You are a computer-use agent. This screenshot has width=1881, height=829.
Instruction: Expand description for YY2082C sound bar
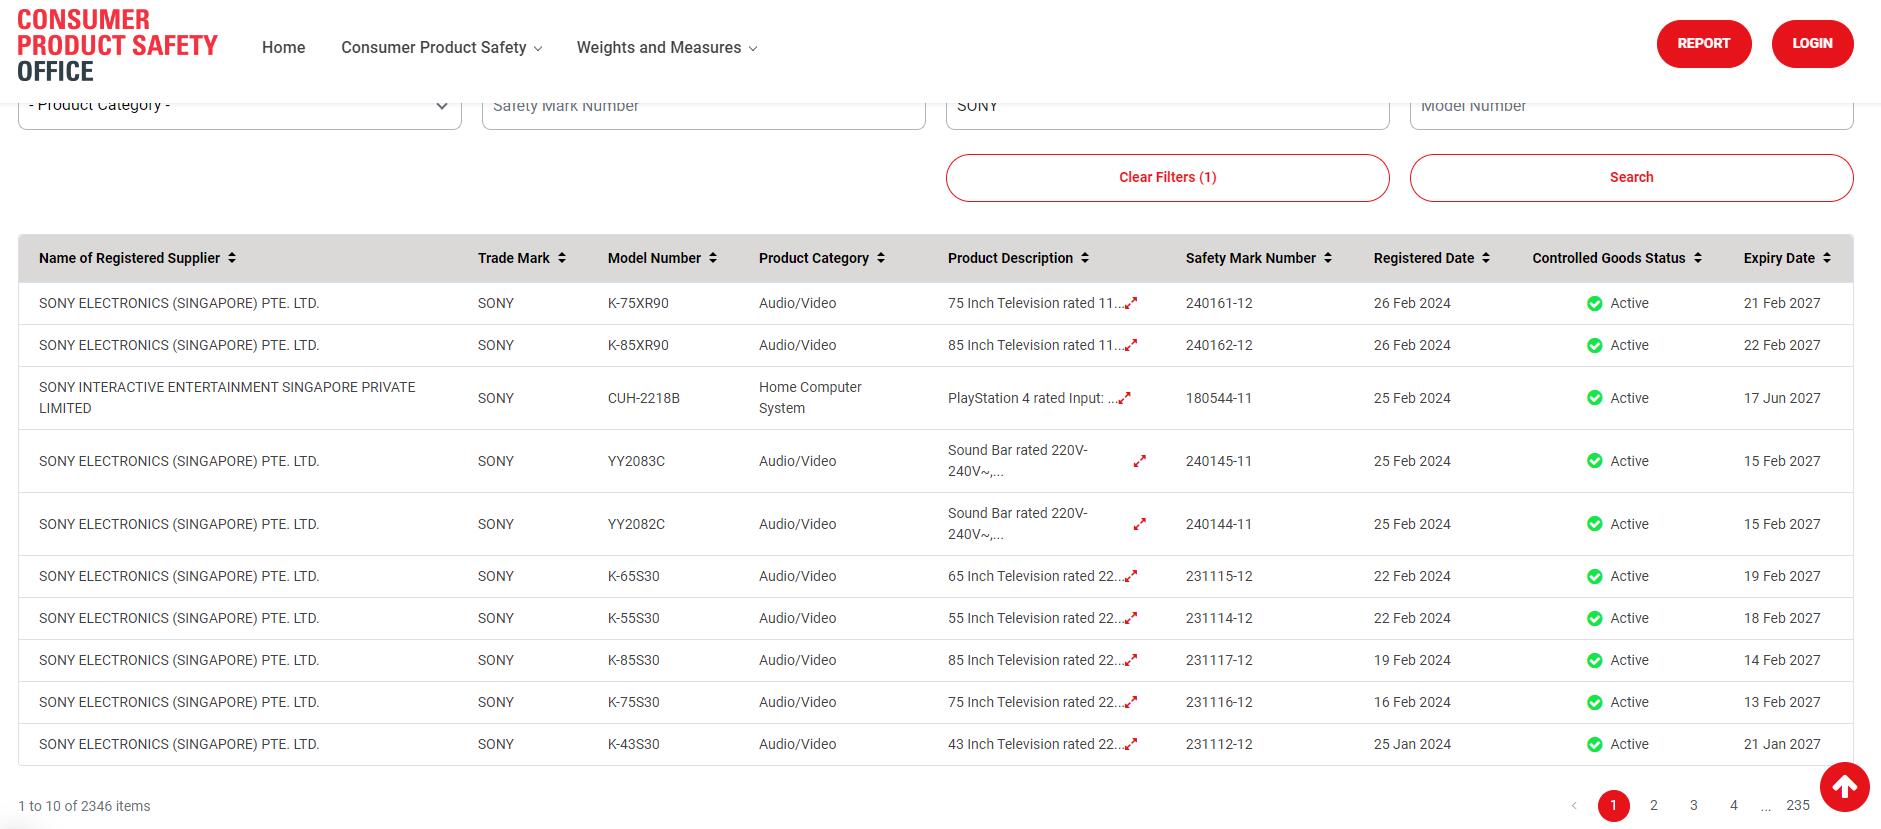[x=1139, y=524]
